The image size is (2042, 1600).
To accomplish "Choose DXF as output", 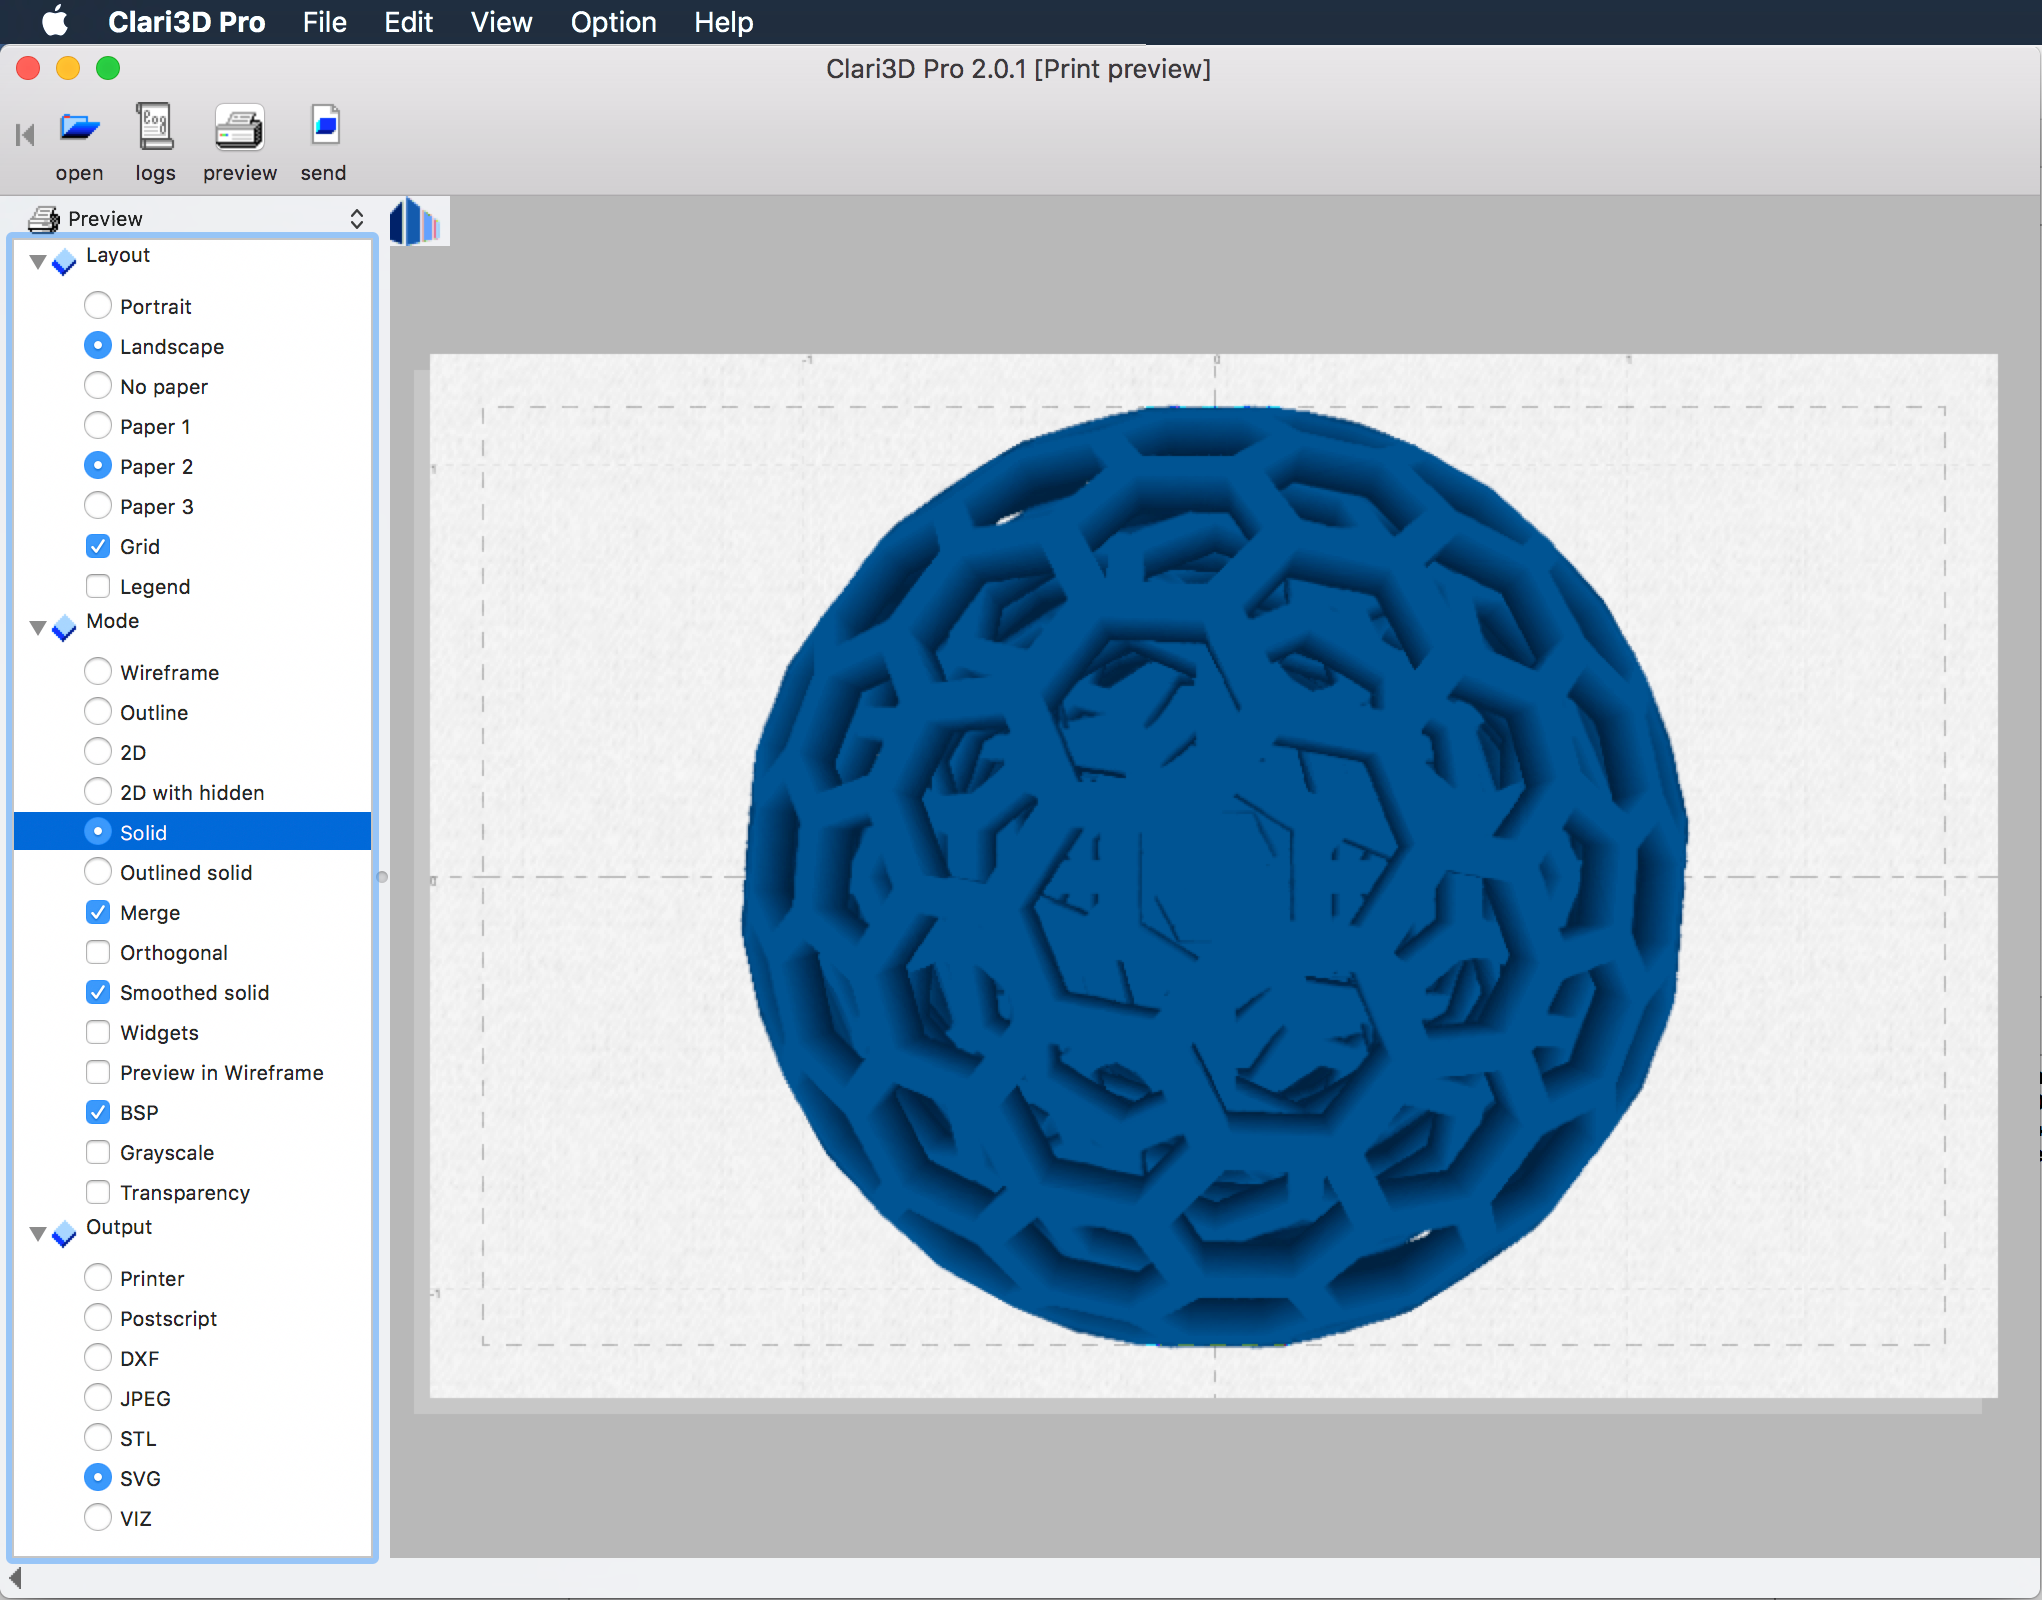I will [x=98, y=1357].
